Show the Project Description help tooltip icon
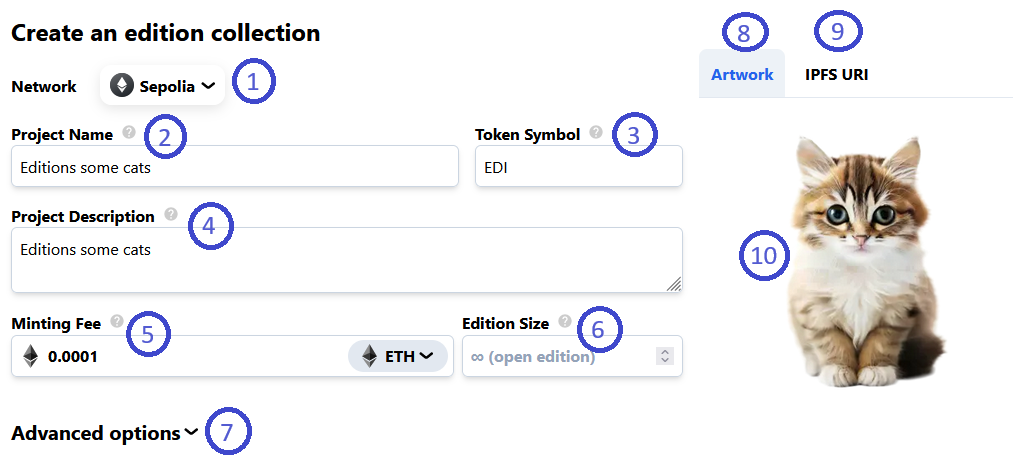Viewport: 1013px width, 461px height. tap(170, 214)
